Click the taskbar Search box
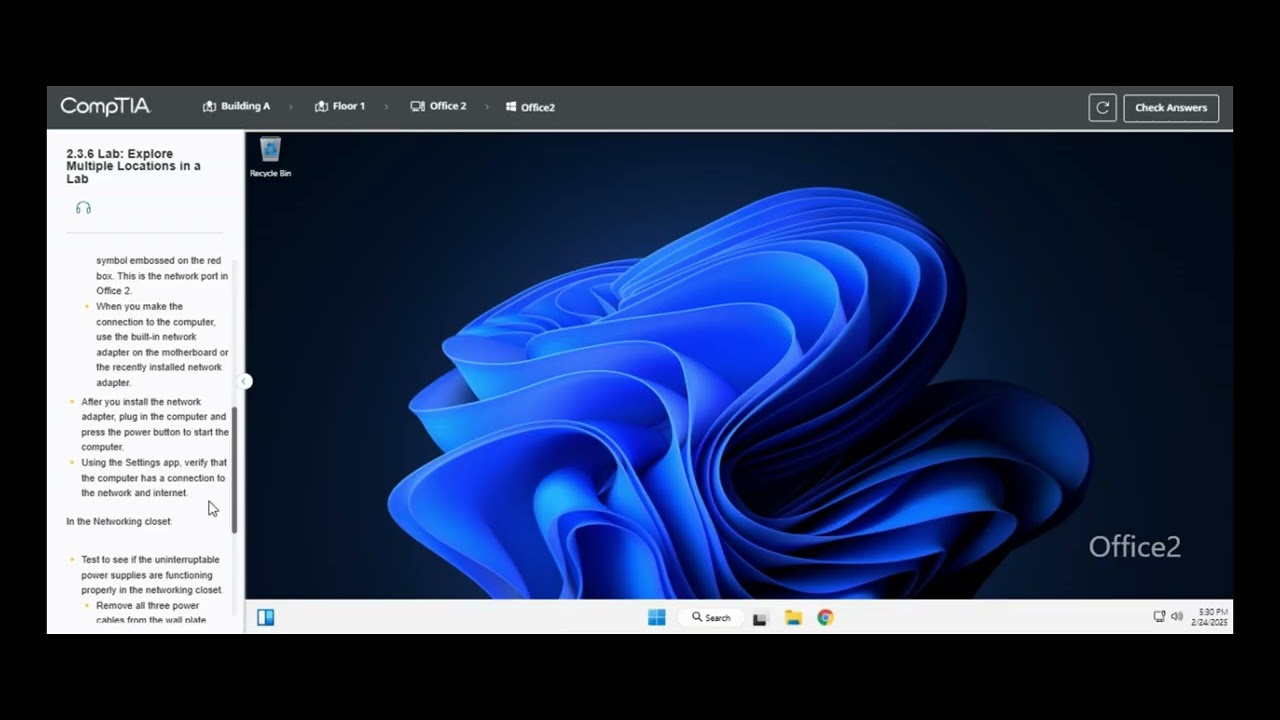Screen dimensions: 1280x720 [x=711, y=618]
